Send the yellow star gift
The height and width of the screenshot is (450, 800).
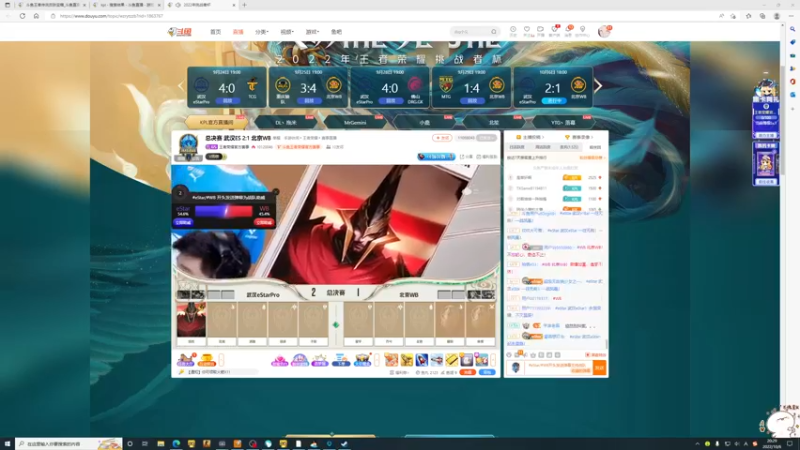pyautogui.click(x=407, y=360)
